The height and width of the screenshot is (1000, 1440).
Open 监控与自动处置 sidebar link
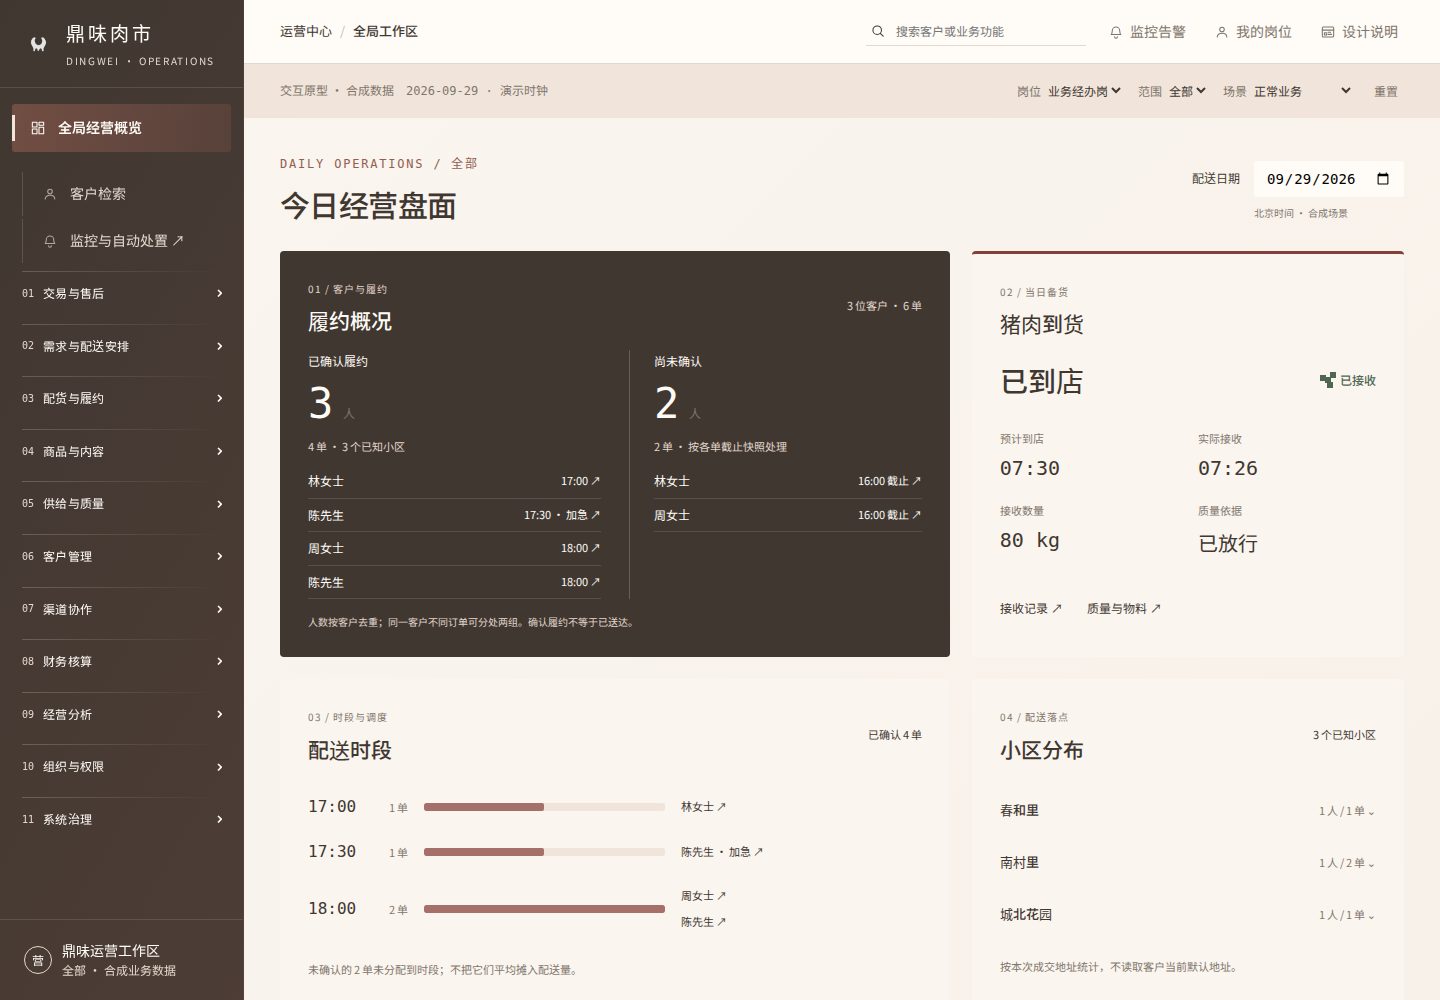point(126,241)
